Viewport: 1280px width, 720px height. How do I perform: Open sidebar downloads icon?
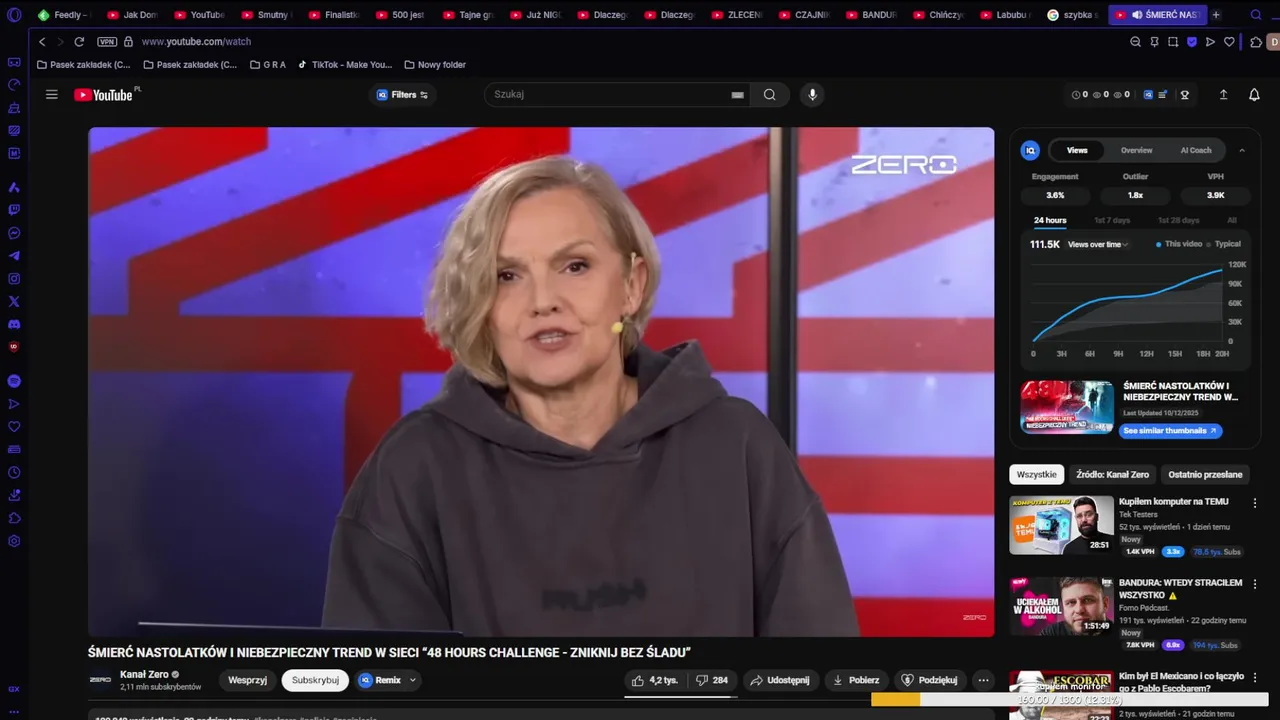coord(14,495)
